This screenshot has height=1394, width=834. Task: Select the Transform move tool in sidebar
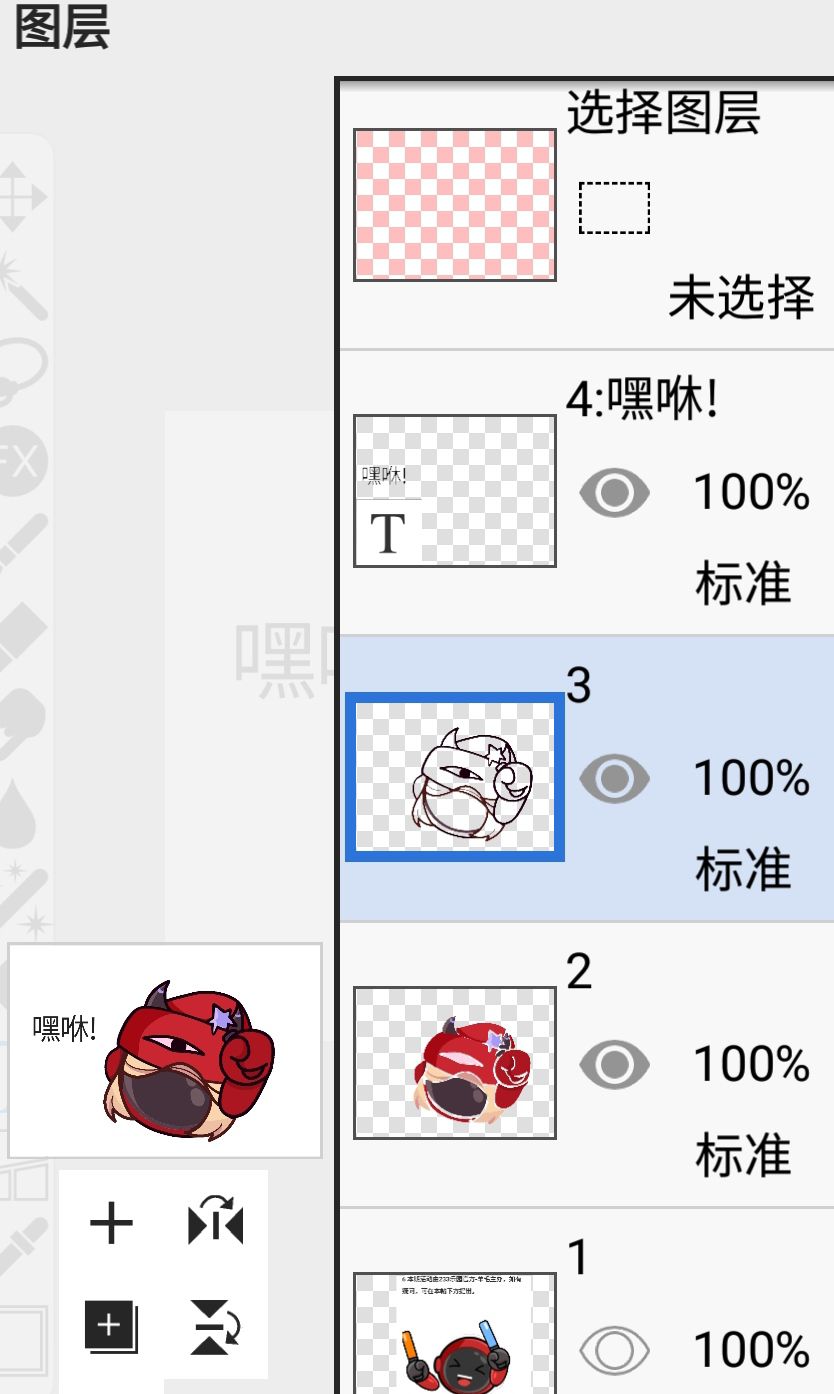(22, 196)
